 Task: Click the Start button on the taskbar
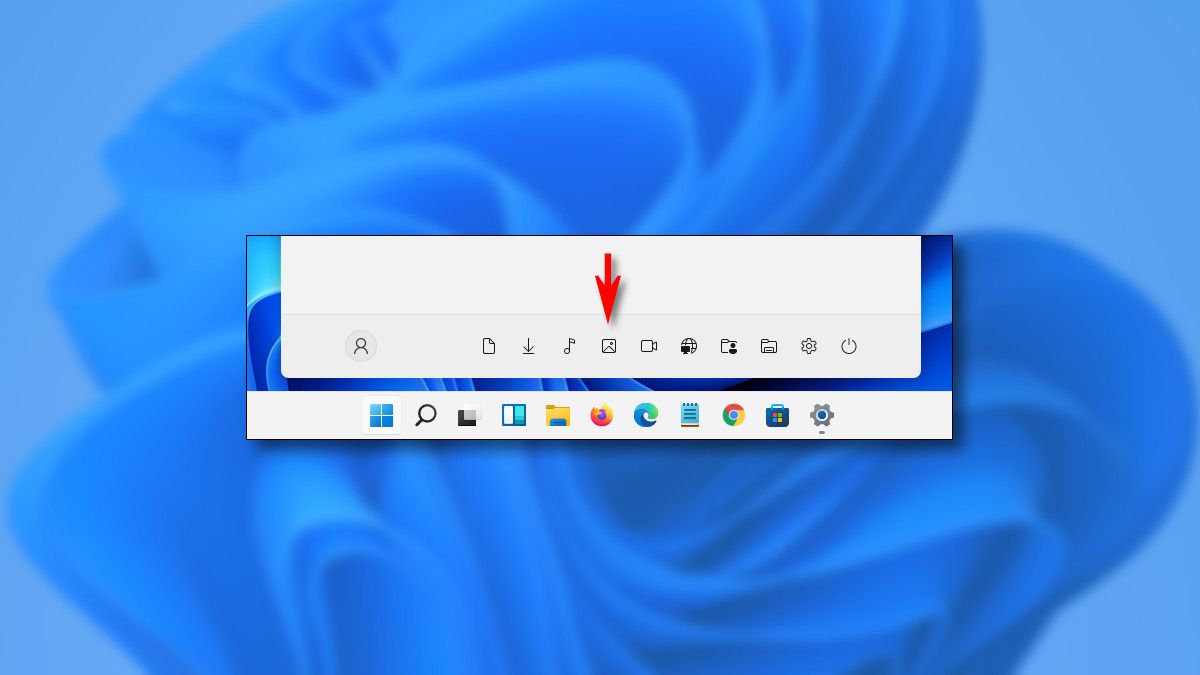pyautogui.click(x=383, y=415)
